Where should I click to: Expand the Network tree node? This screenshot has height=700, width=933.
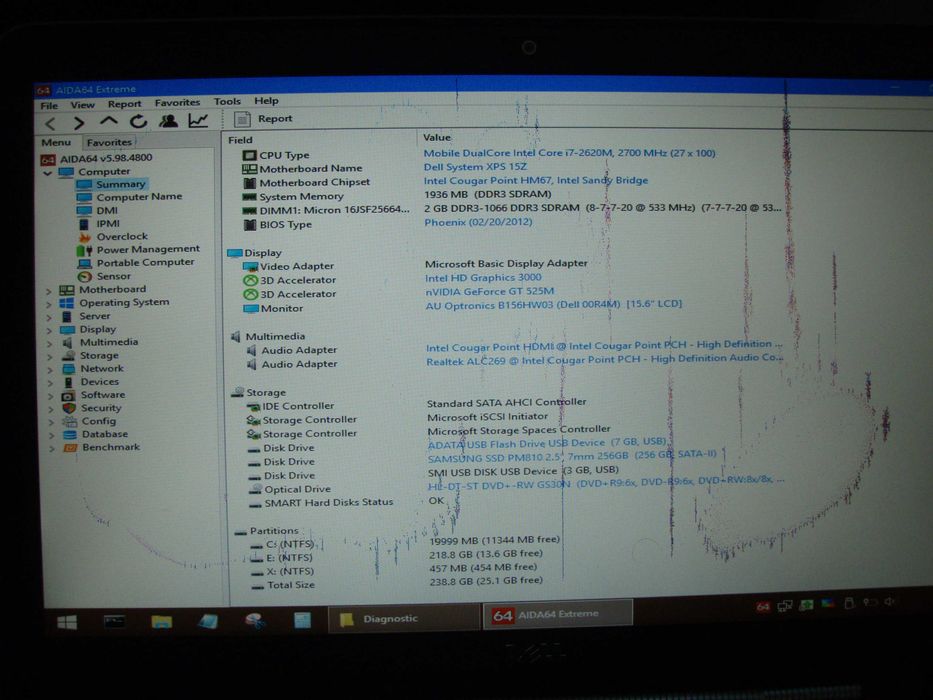[49, 370]
